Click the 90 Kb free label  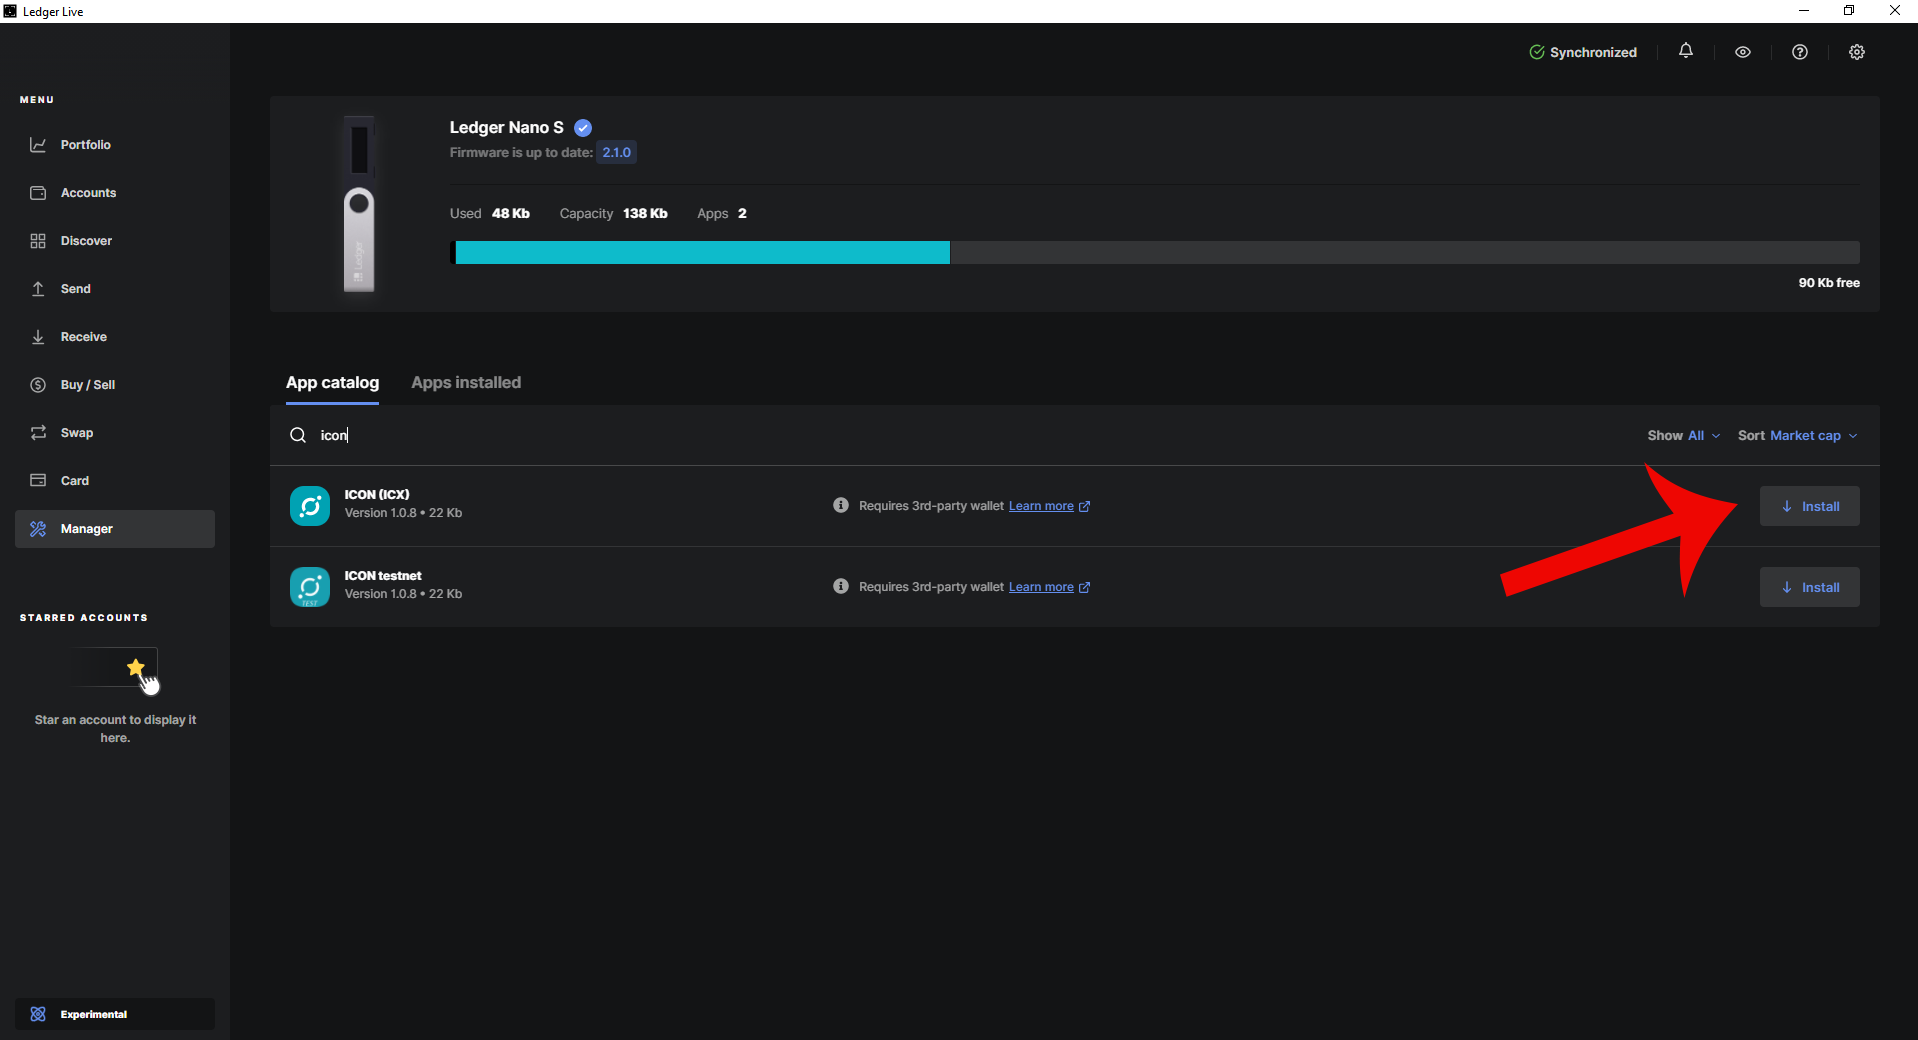tap(1829, 283)
